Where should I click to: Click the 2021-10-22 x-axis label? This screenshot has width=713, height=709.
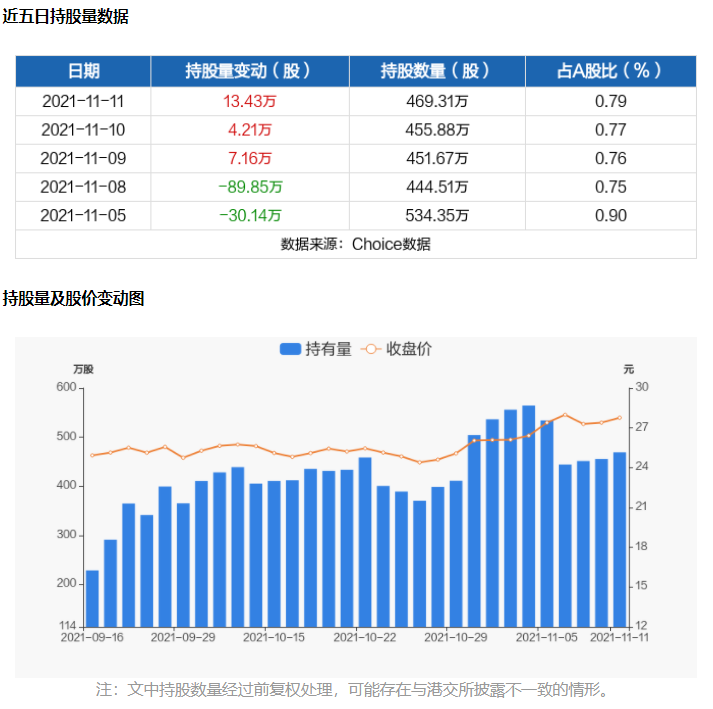point(365,638)
